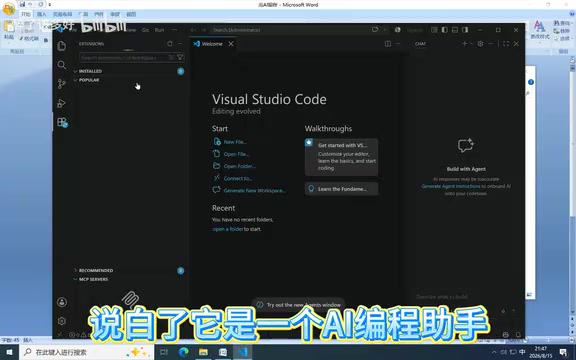Click Generate Agent Instructions link
576x360 pixels.
click(451, 186)
